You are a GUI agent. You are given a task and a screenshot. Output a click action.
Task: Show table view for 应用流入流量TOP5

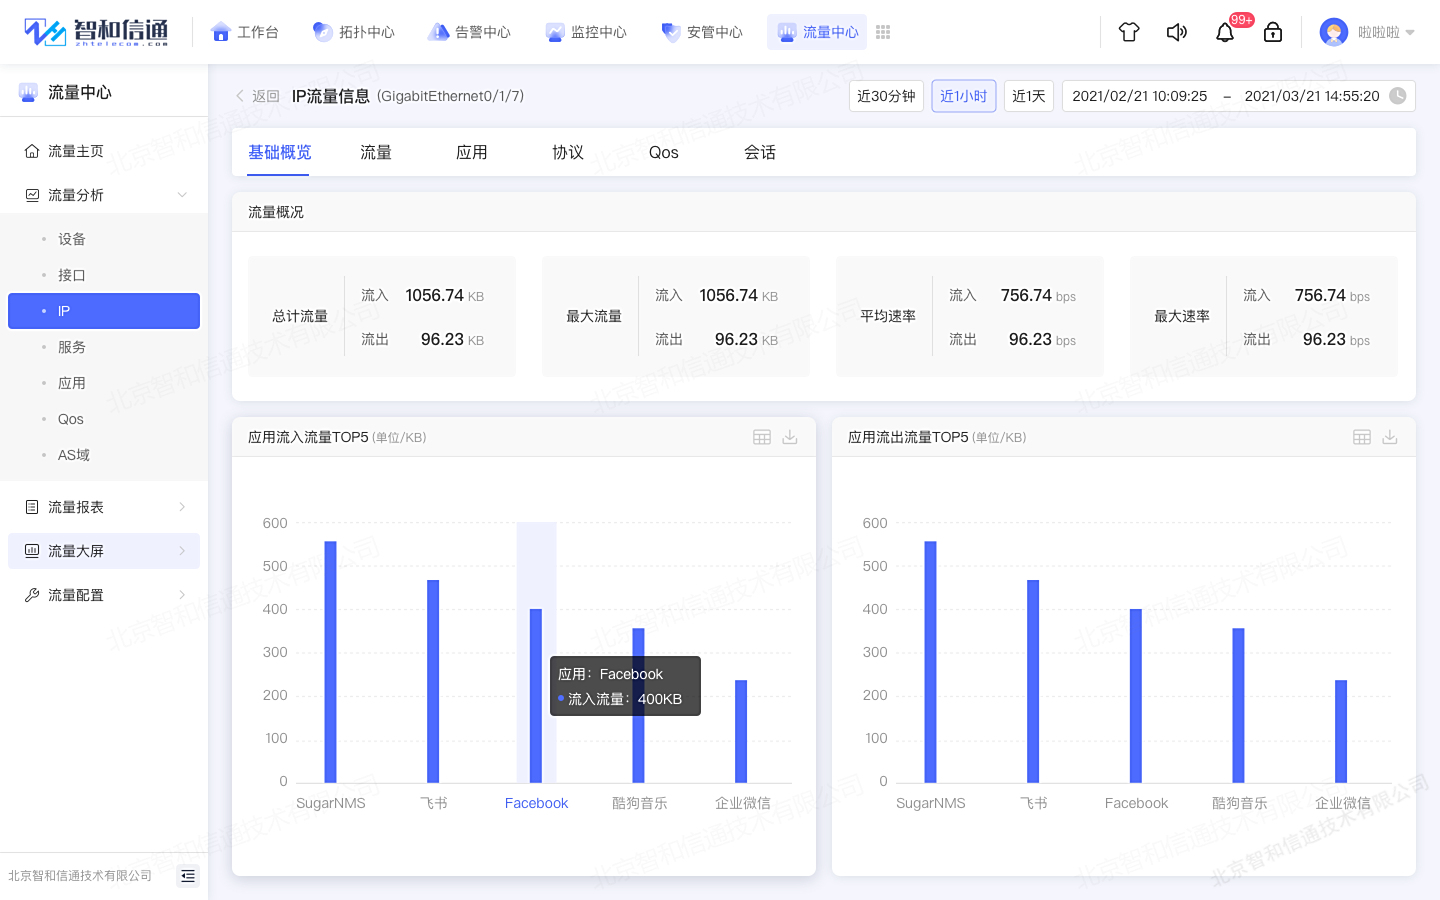point(762,437)
